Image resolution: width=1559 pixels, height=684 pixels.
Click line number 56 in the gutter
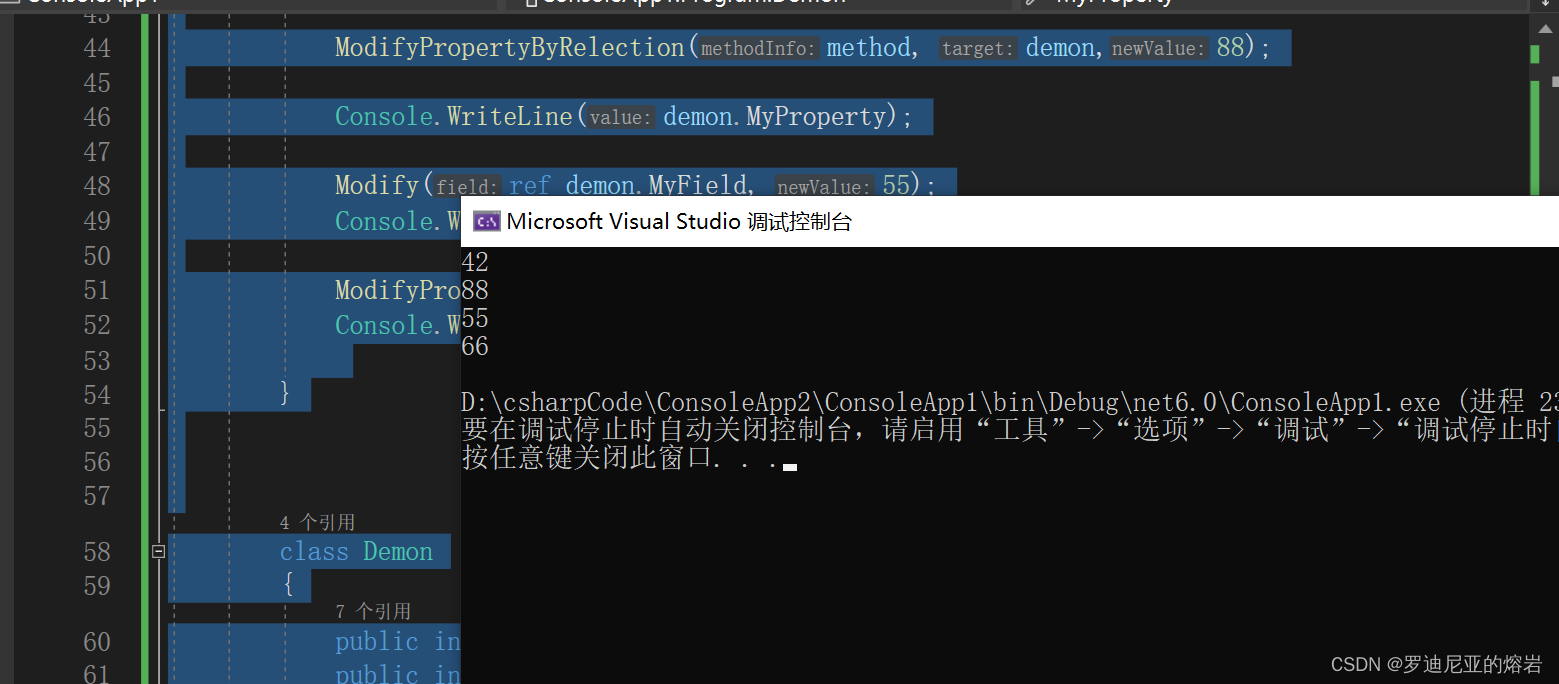97,462
